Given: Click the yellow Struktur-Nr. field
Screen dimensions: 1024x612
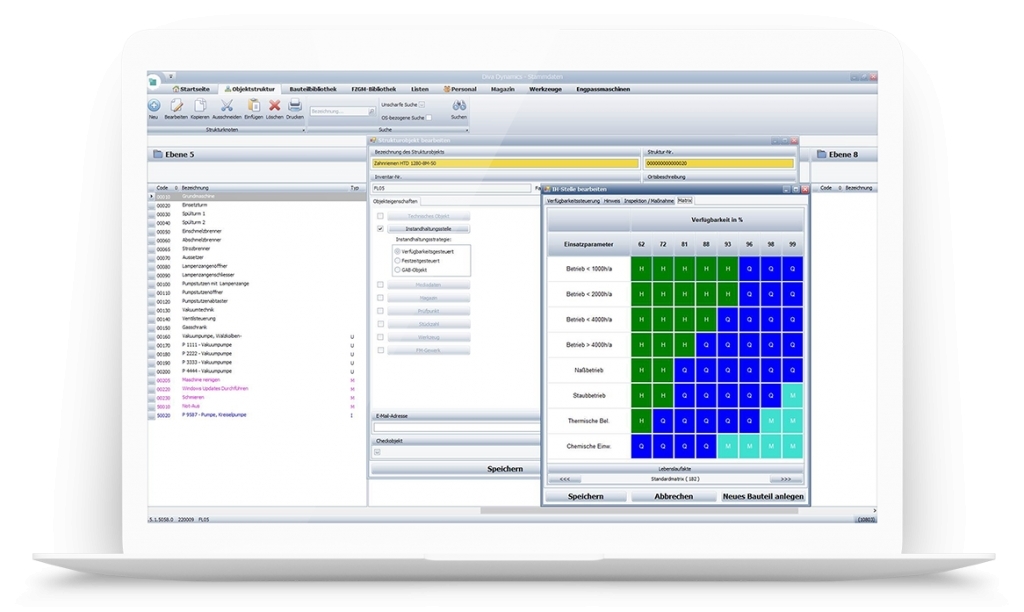Looking at the screenshot, I should [x=719, y=163].
